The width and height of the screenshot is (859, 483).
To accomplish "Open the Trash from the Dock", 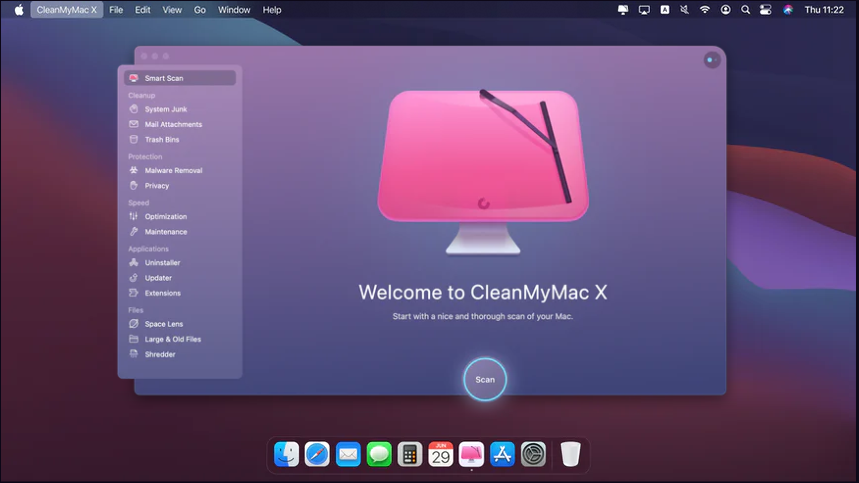I will pos(570,454).
